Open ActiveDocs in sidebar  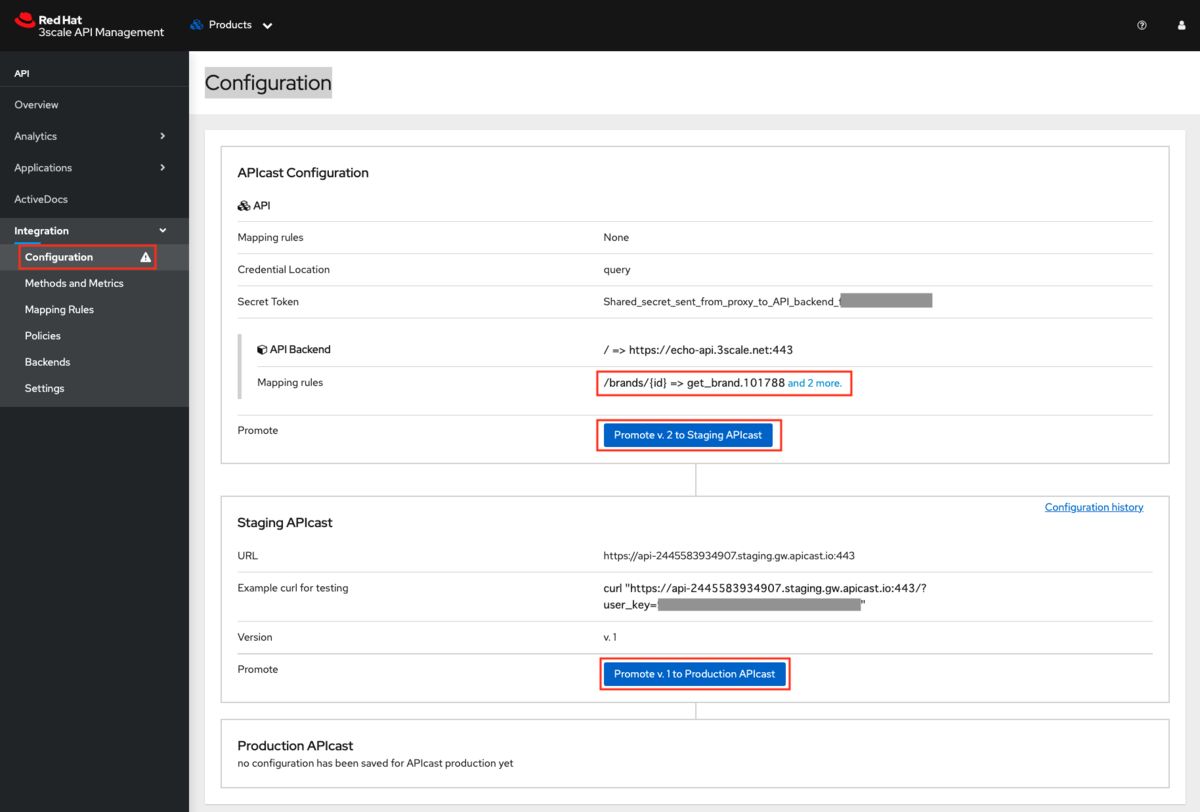click(x=41, y=199)
